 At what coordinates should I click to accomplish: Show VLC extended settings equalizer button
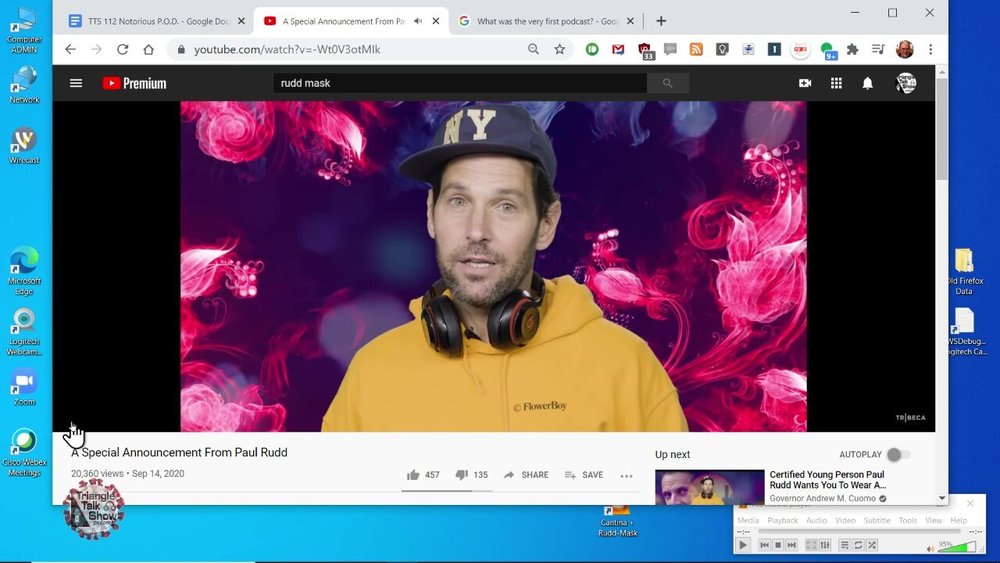[825, 545]
